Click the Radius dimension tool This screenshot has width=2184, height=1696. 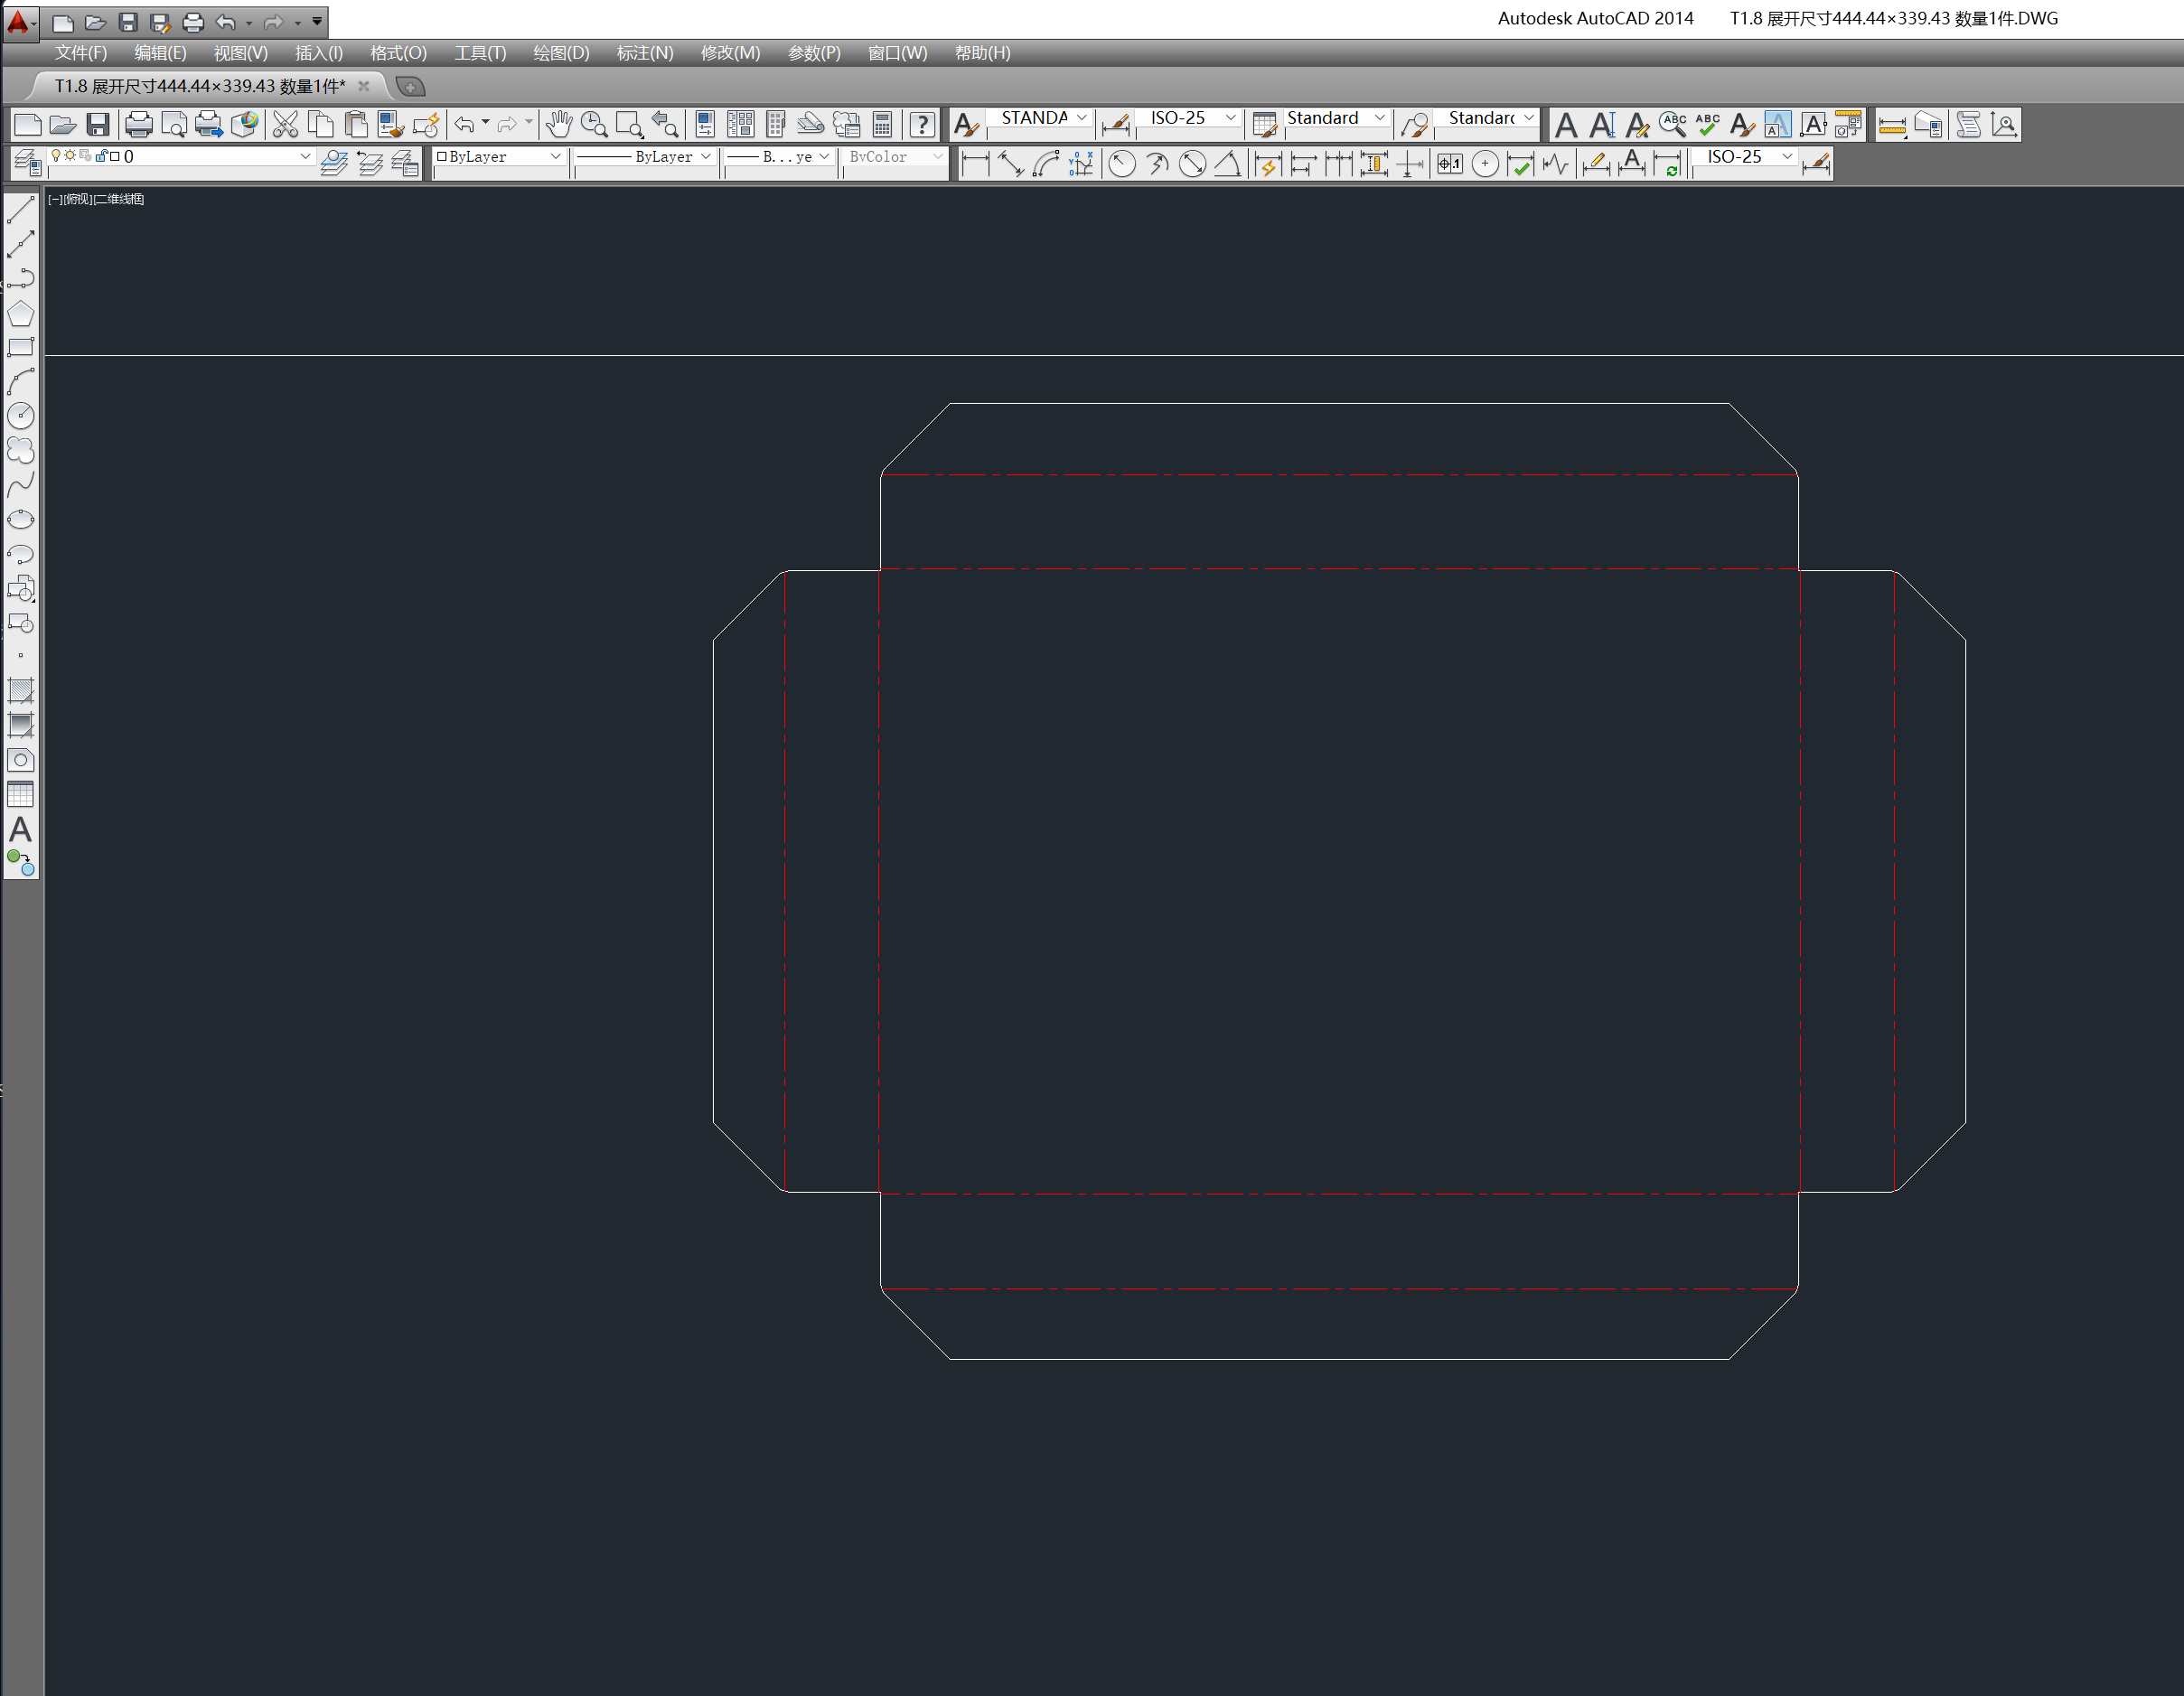pos(1121,163)
